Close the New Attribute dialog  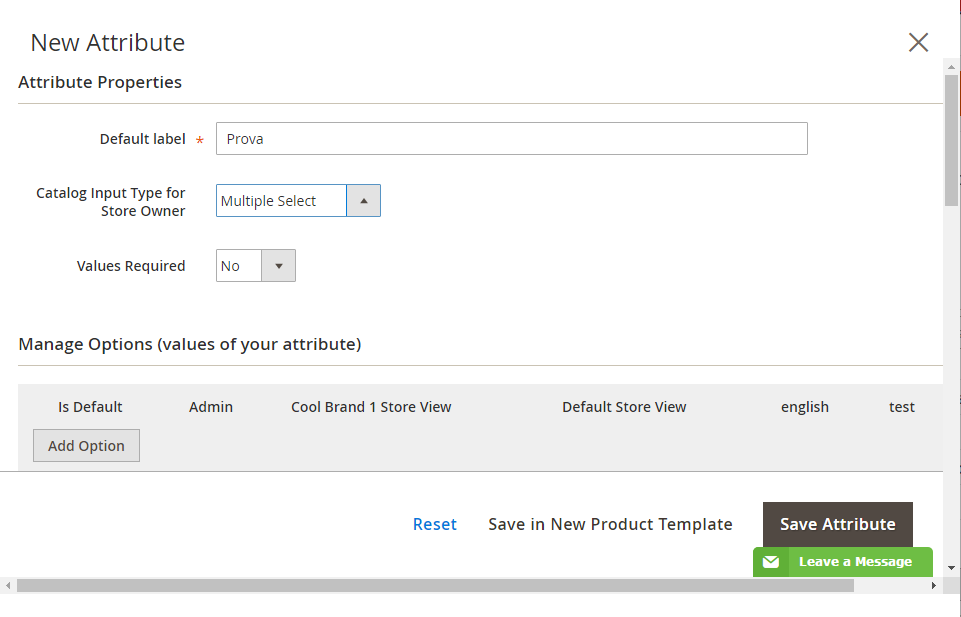pyautogui.click(x=917, y=42)
